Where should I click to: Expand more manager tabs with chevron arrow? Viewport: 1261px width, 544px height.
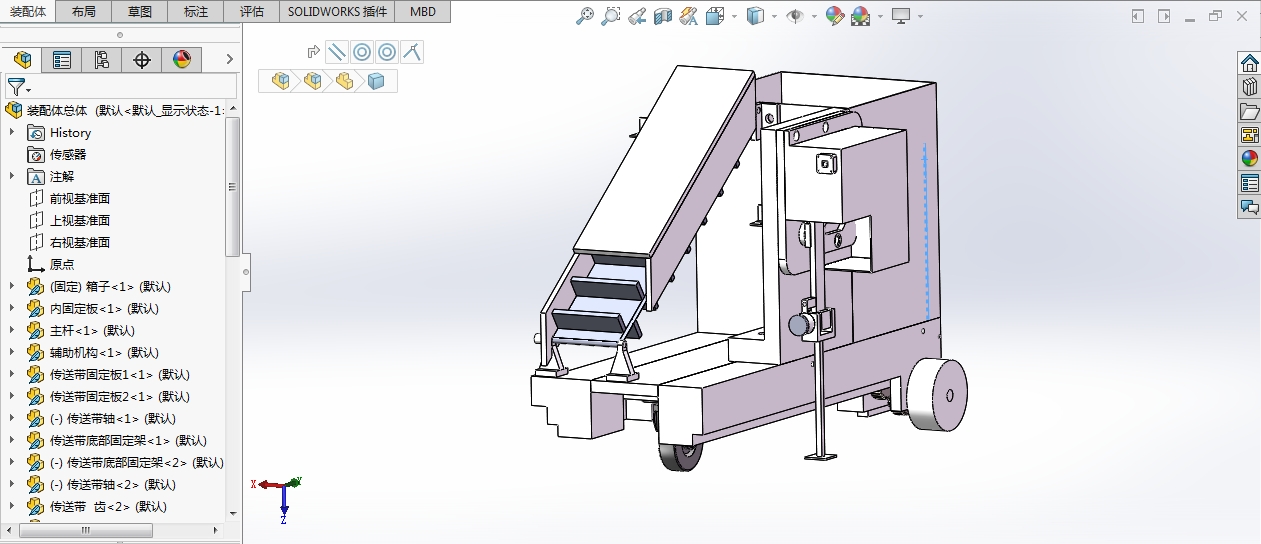[x=229, y=60]
